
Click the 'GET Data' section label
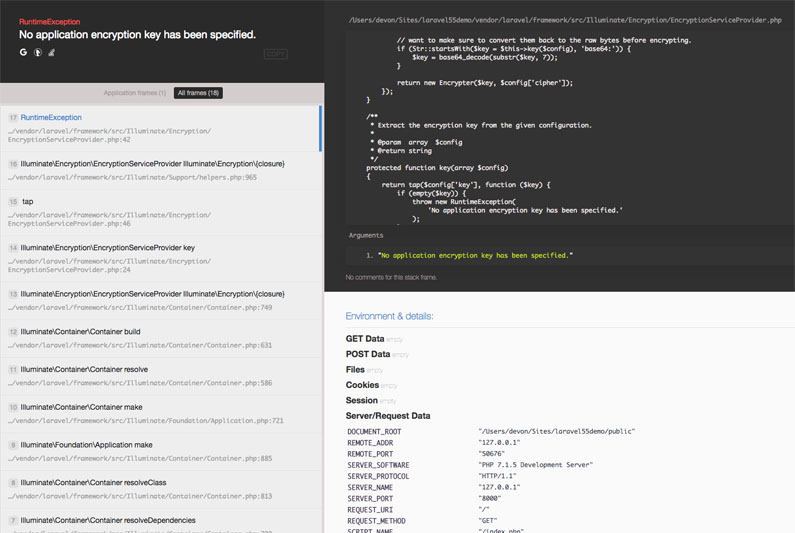tap(365, 339)
